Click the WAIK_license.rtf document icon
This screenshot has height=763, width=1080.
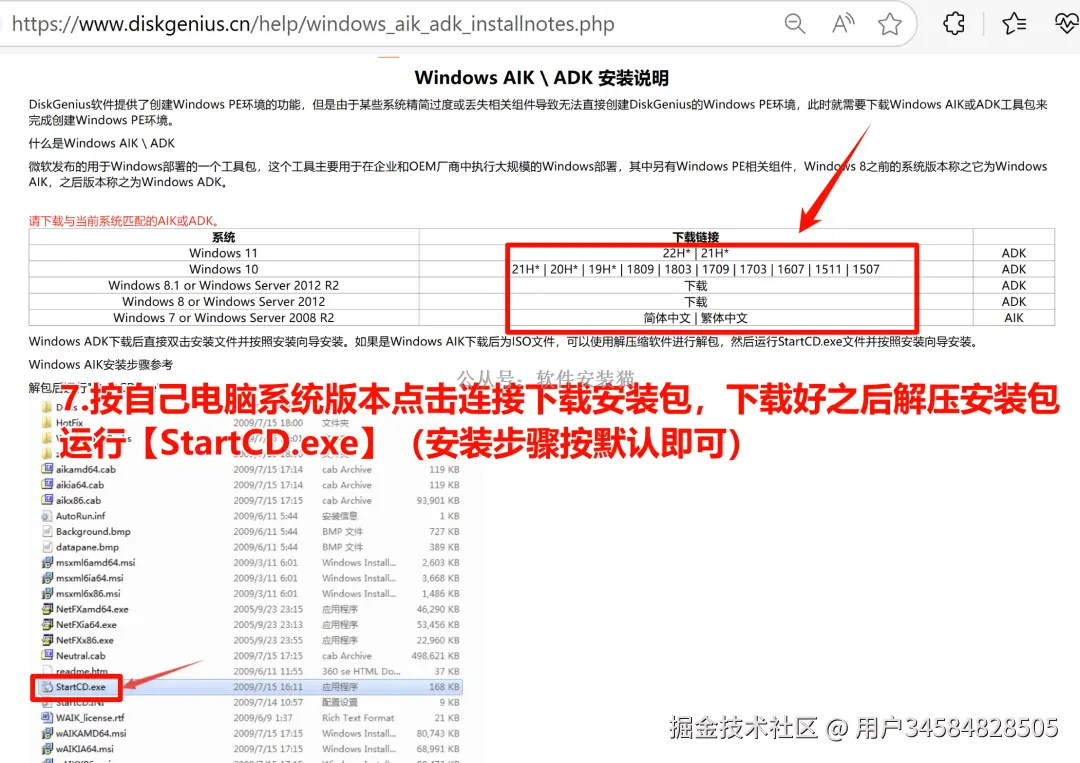tap(47, 718)
